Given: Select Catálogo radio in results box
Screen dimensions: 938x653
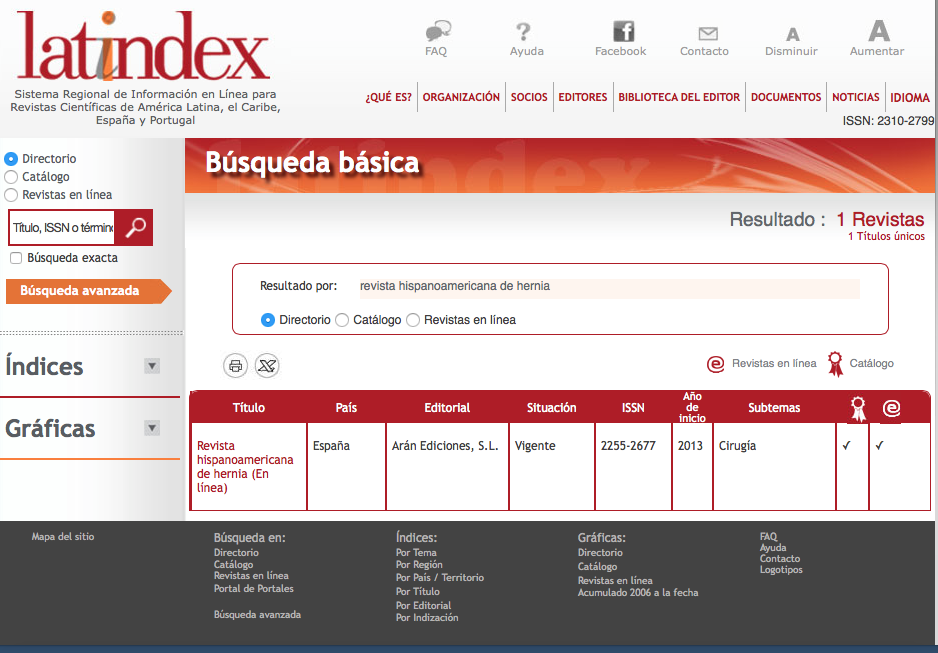Looking at the screenshot, I should 342,320.
